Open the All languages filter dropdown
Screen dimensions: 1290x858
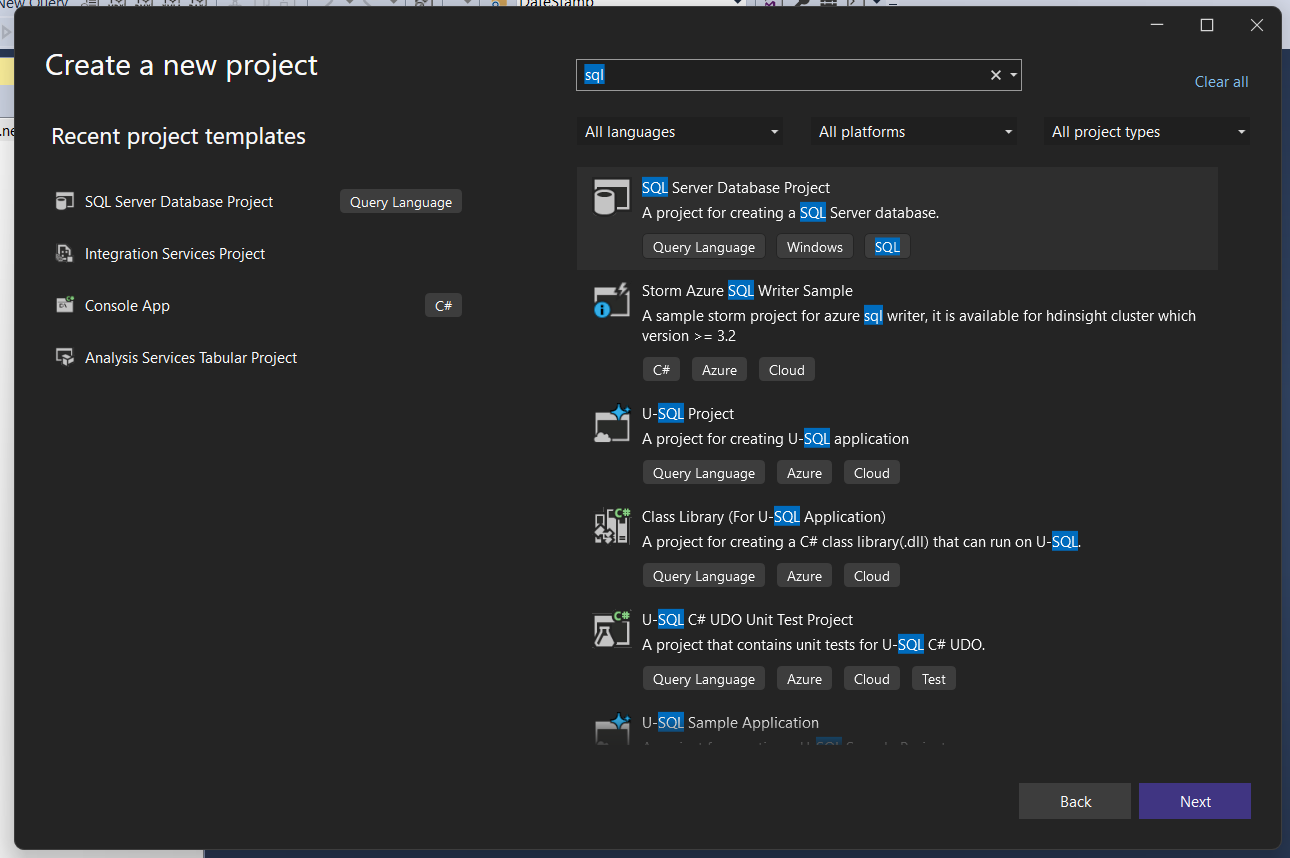680,132
